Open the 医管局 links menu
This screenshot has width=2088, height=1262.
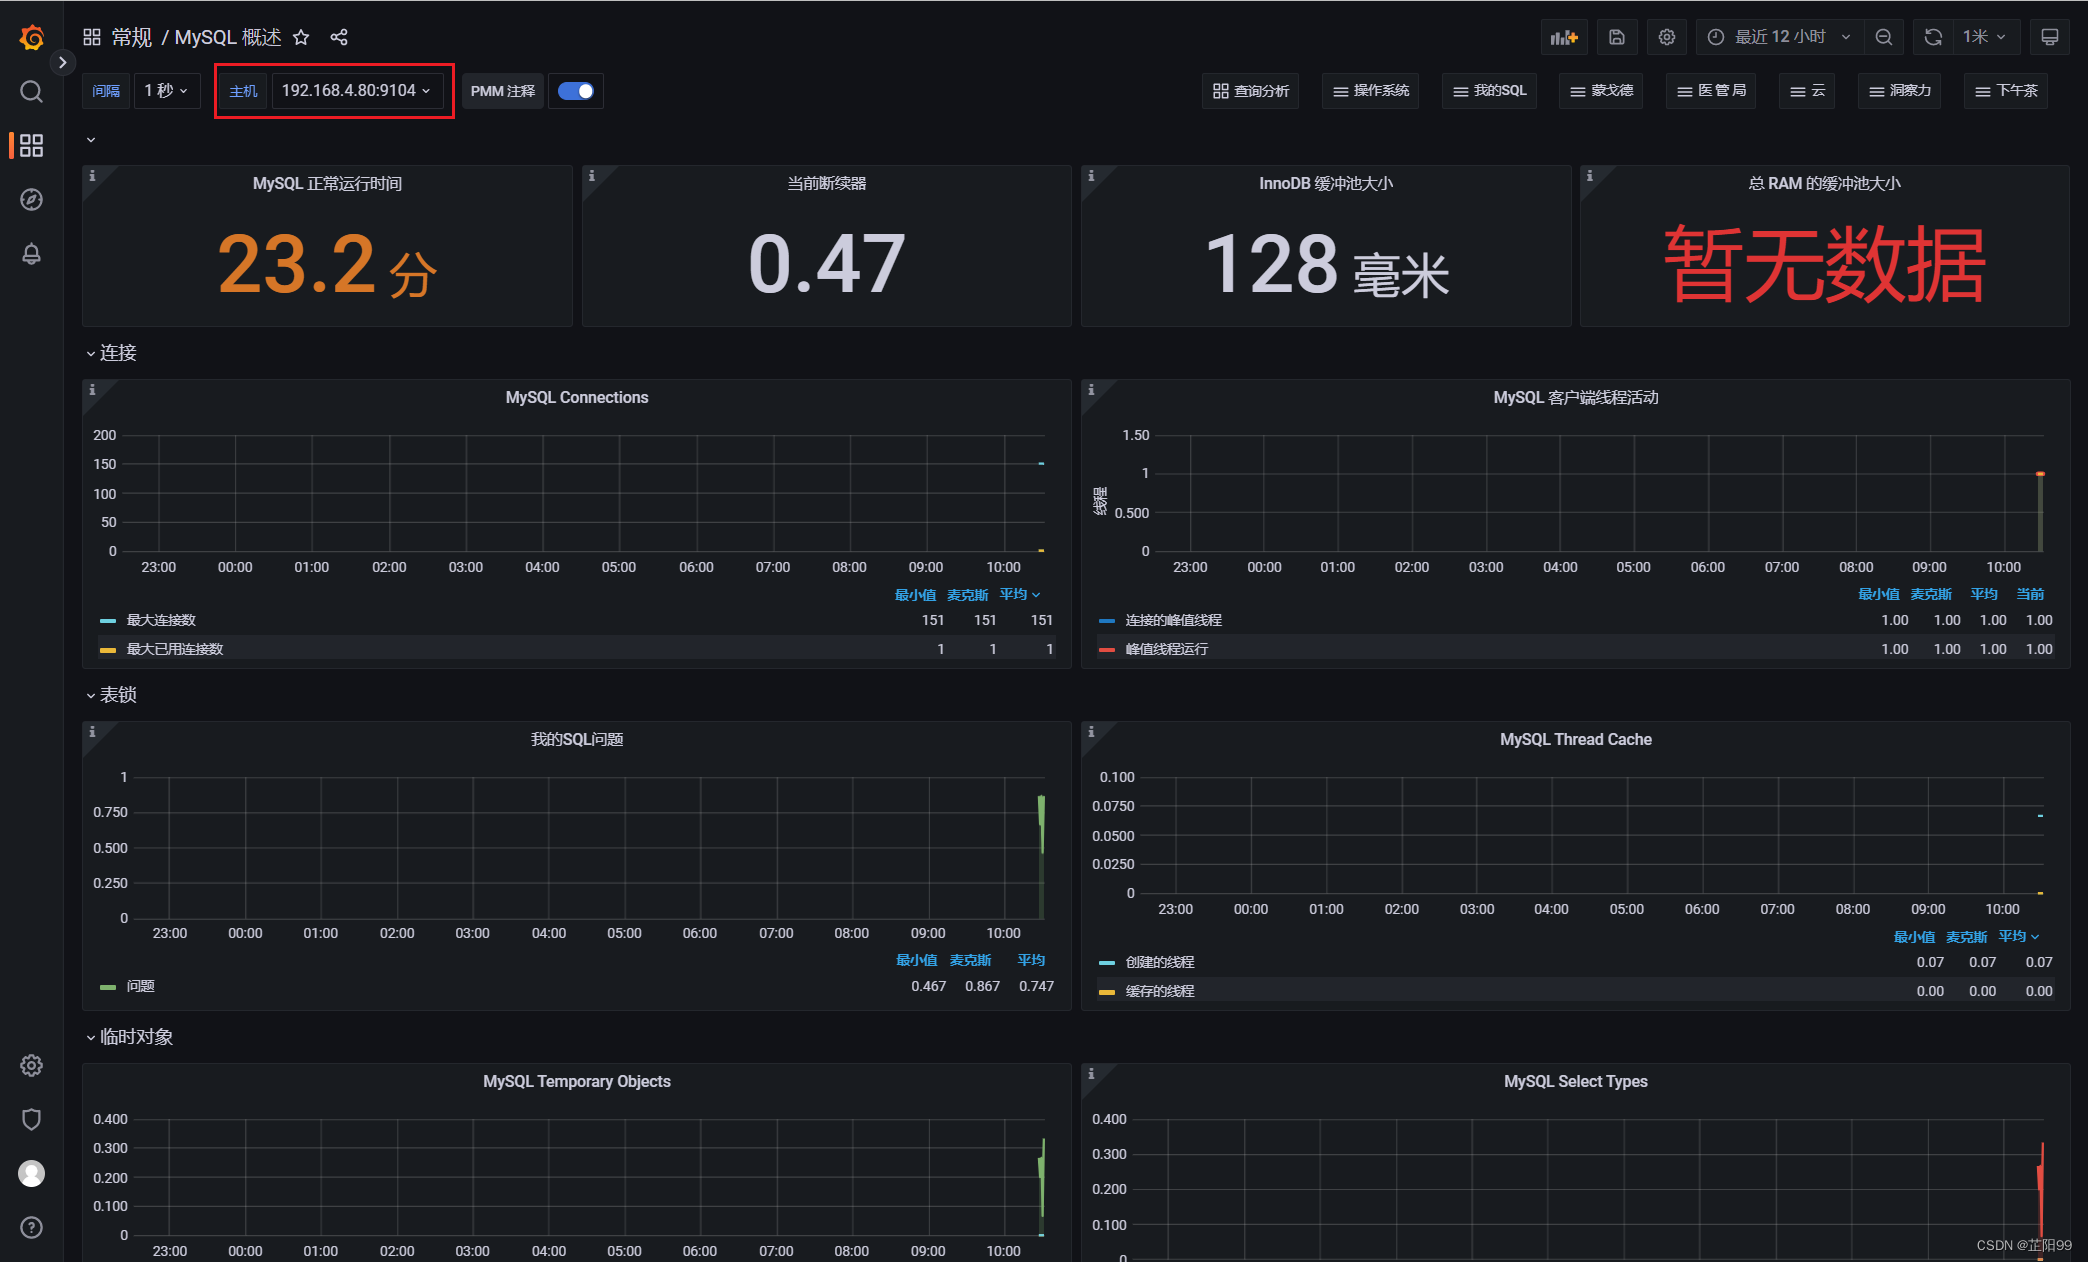[1711, 91]
